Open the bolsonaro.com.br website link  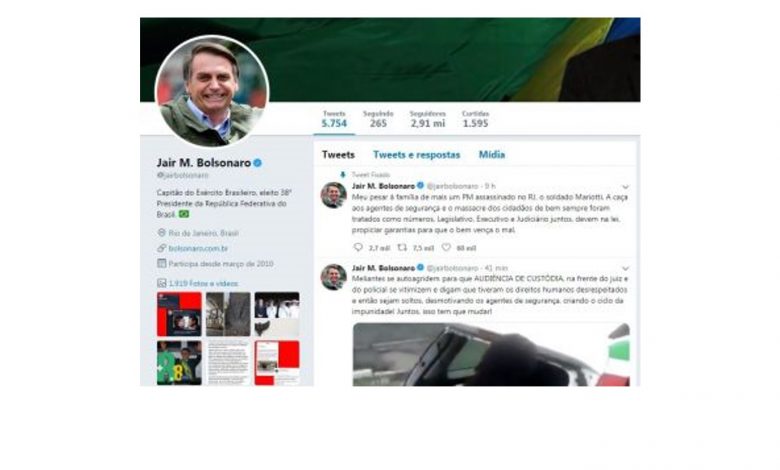pyautogui.click(x=198, y=248)
